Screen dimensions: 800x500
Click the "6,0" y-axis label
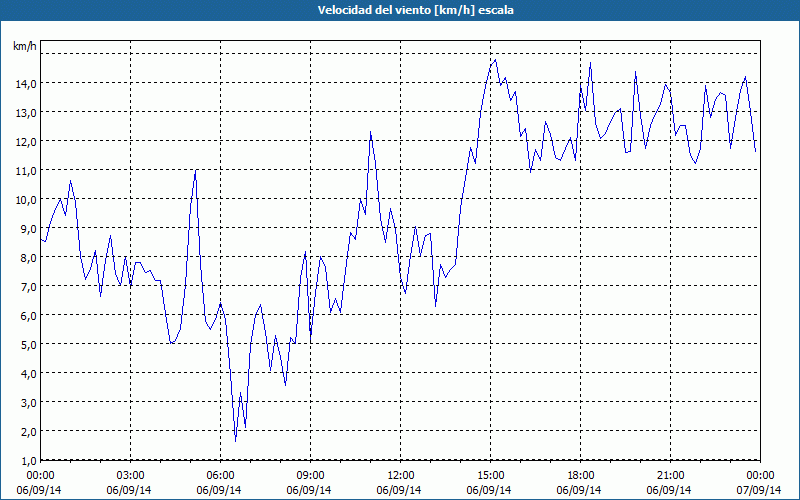tap(27, 316)
